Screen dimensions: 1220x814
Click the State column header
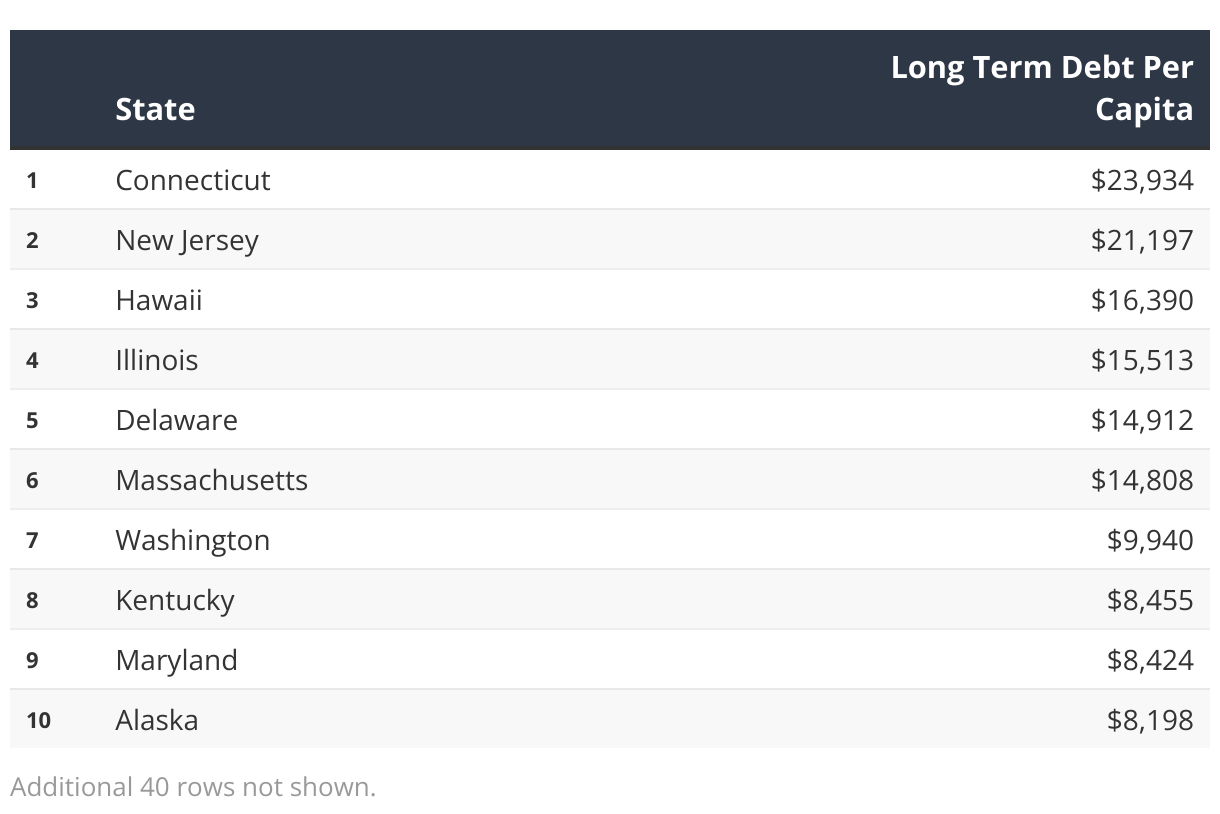click(155, 109)
